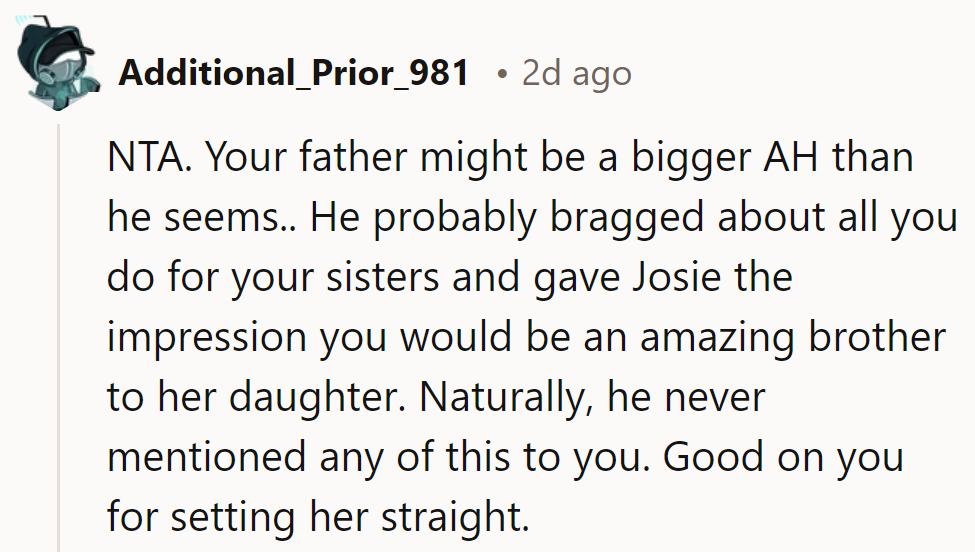Click the word "impression" in the comment

[206, 338]
